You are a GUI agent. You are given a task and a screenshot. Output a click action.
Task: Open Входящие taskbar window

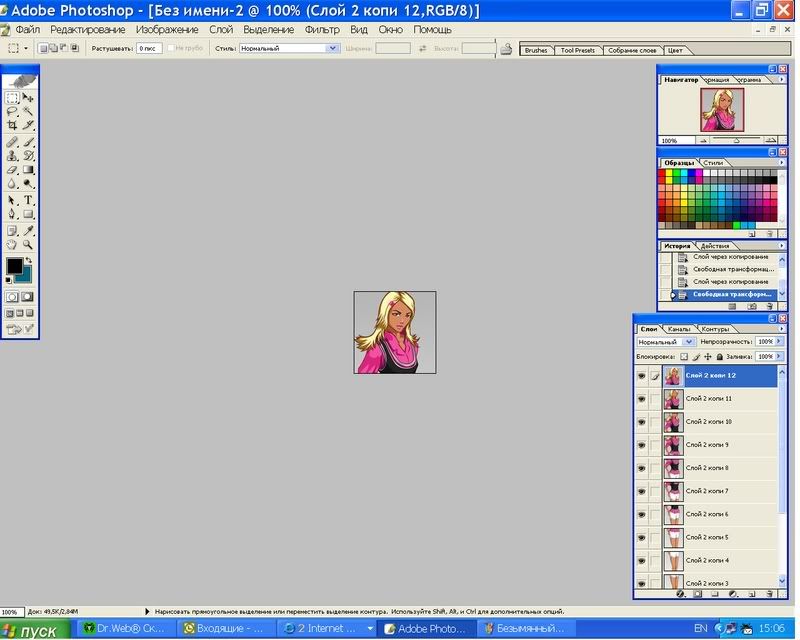226,629
